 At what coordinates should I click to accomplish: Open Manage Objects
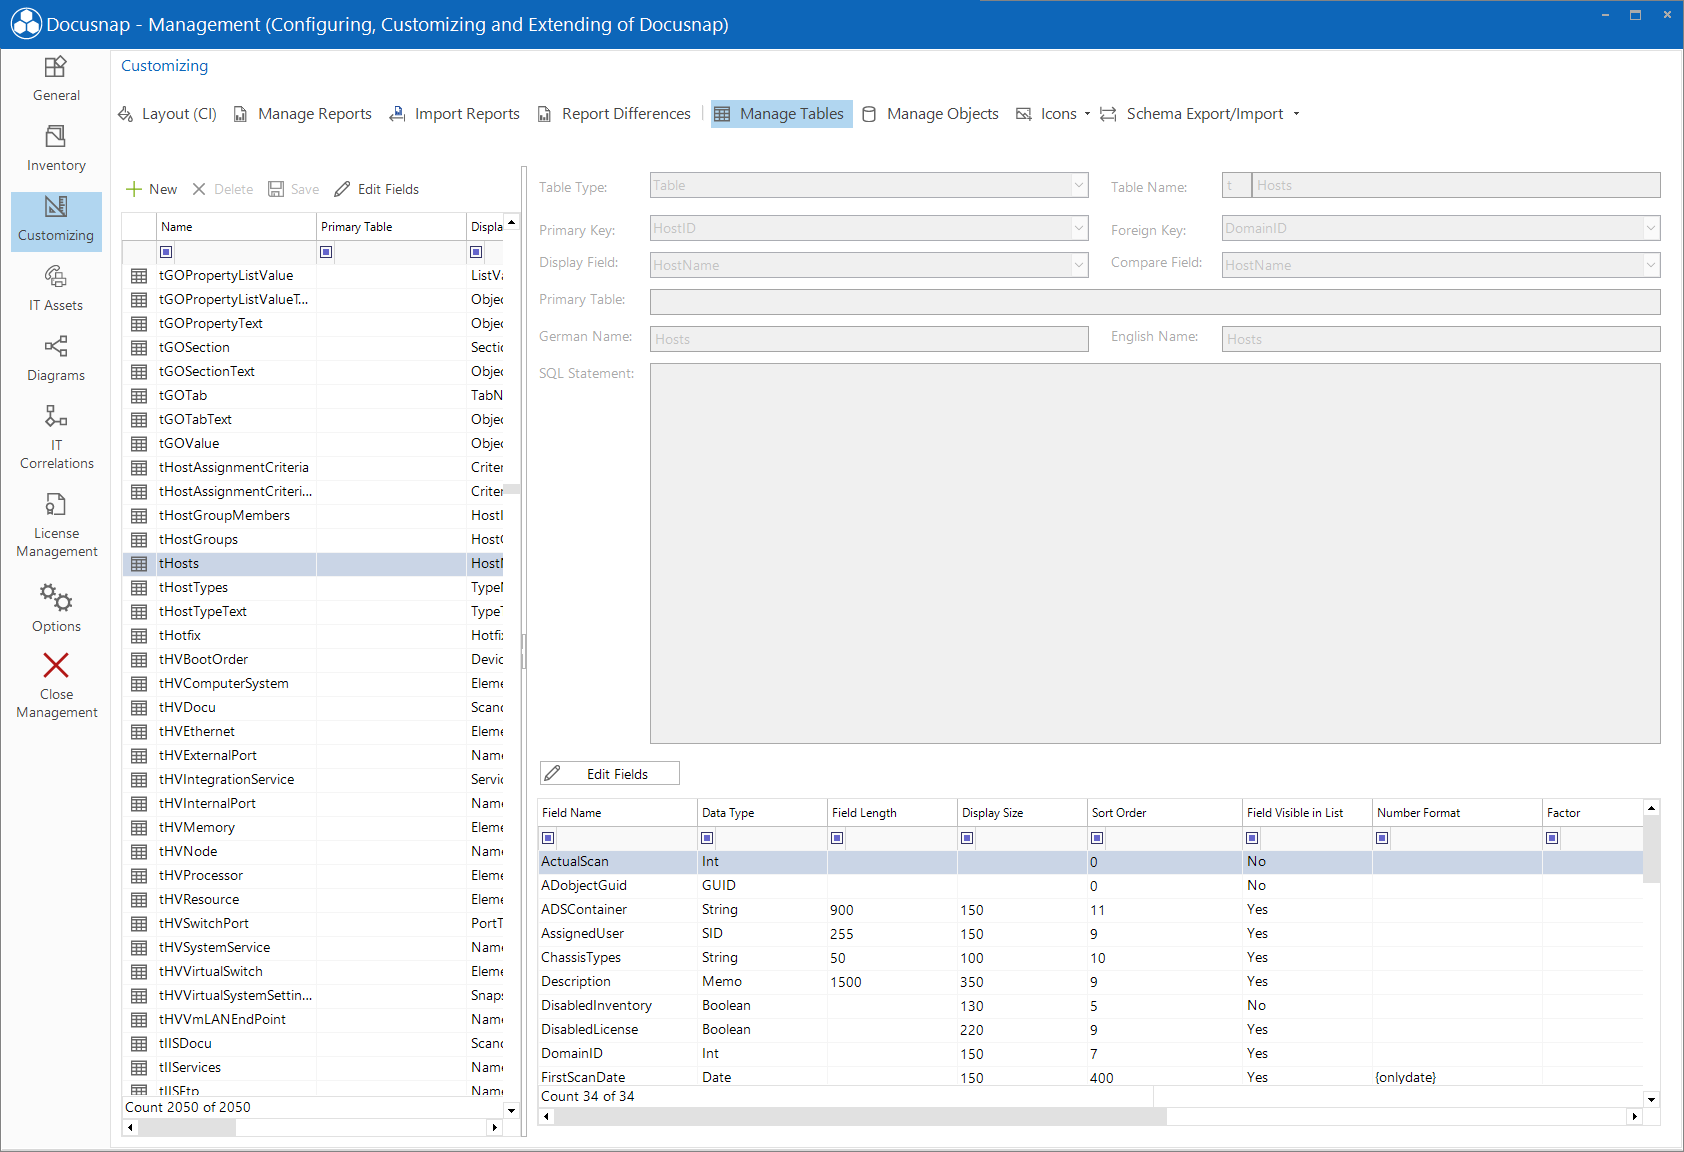click(x=930, y=114)
